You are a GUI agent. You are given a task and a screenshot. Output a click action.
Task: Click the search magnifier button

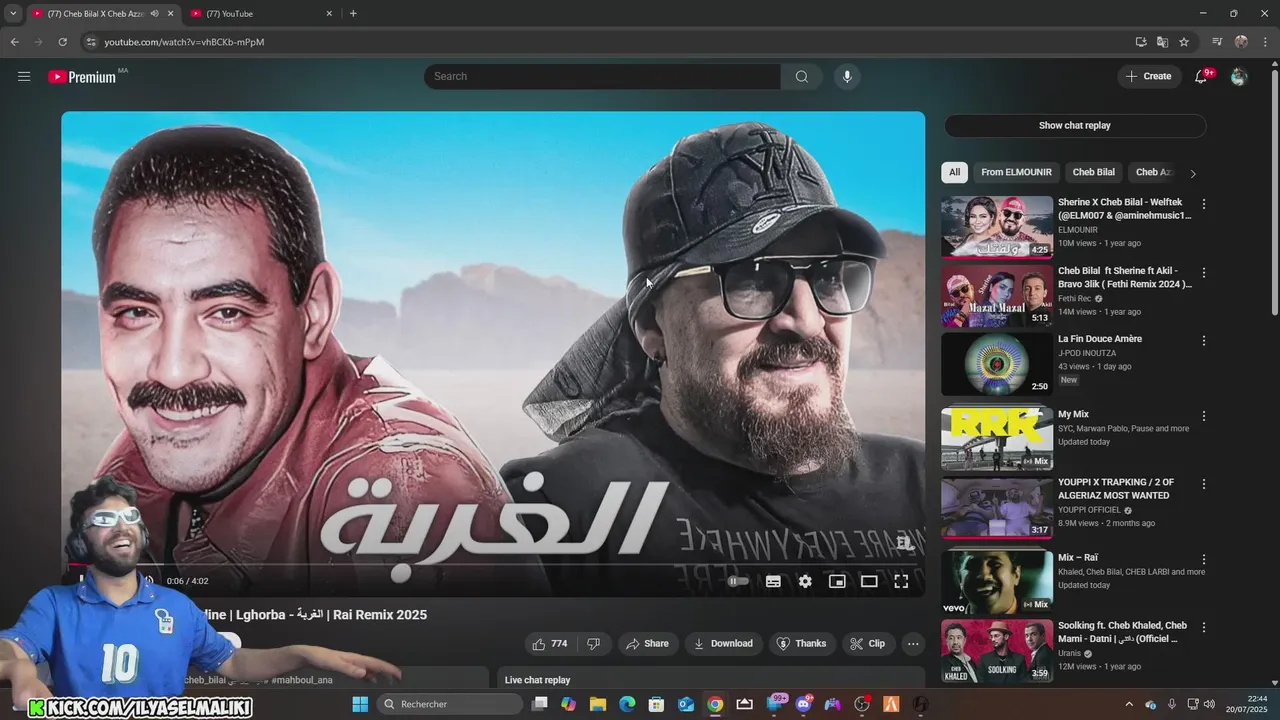(x=801, y=76)
